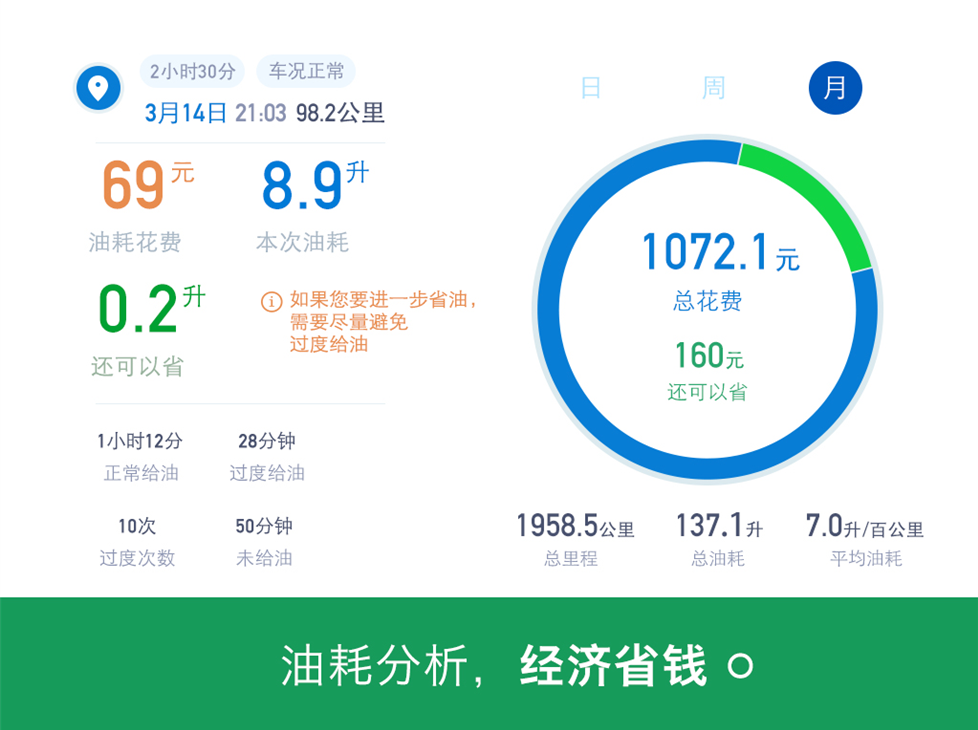Click the 正常给油 label
The width and height of the screenshot is (978, 730).
coord(141,473)
